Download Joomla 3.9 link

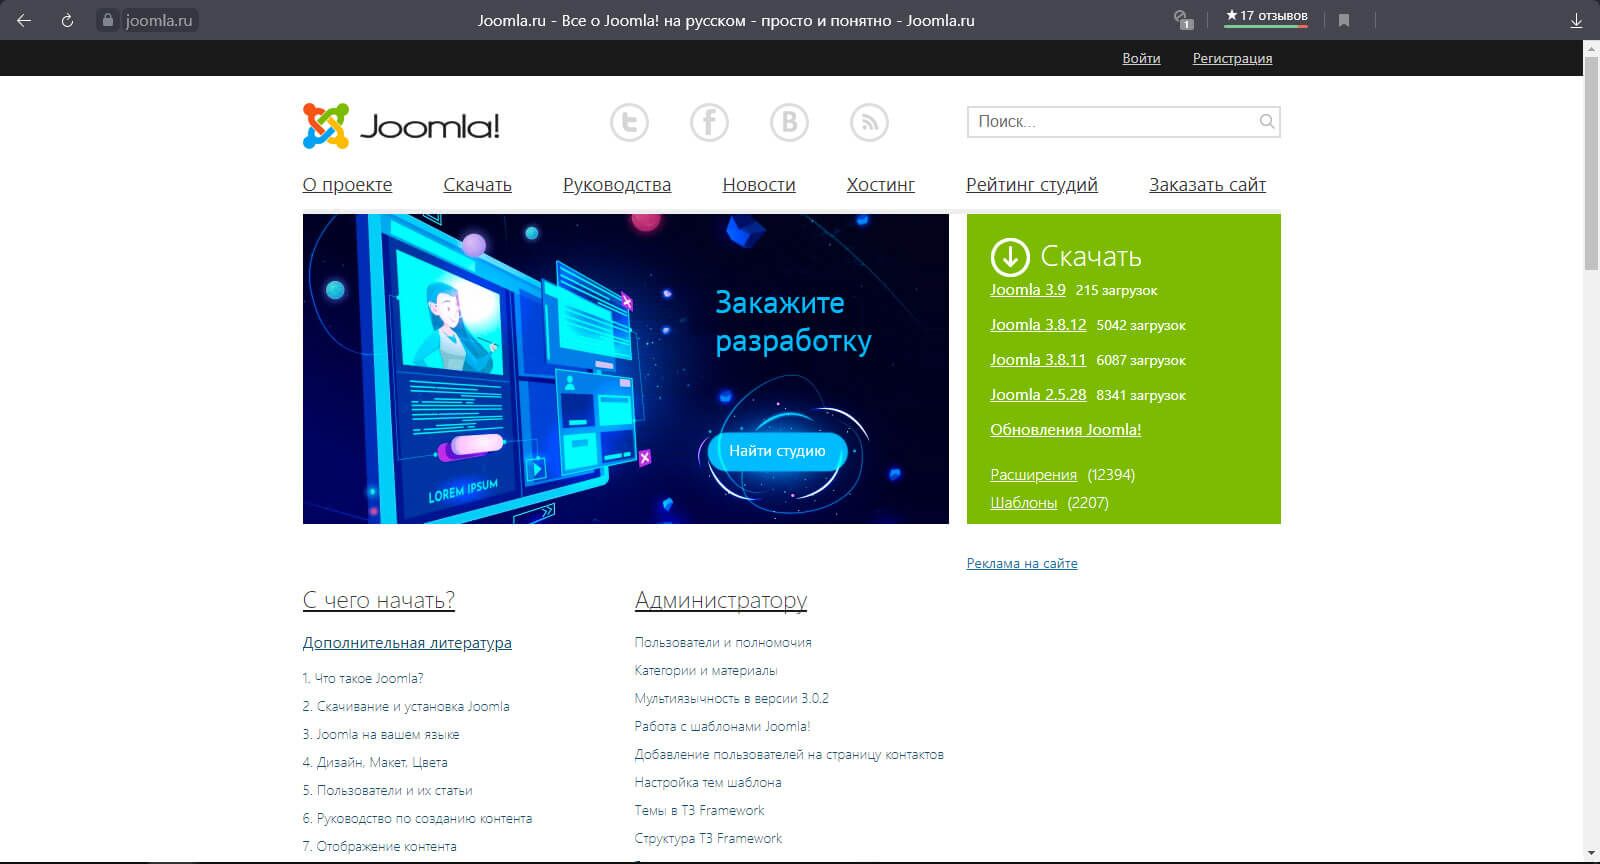tap(1028, 290)
